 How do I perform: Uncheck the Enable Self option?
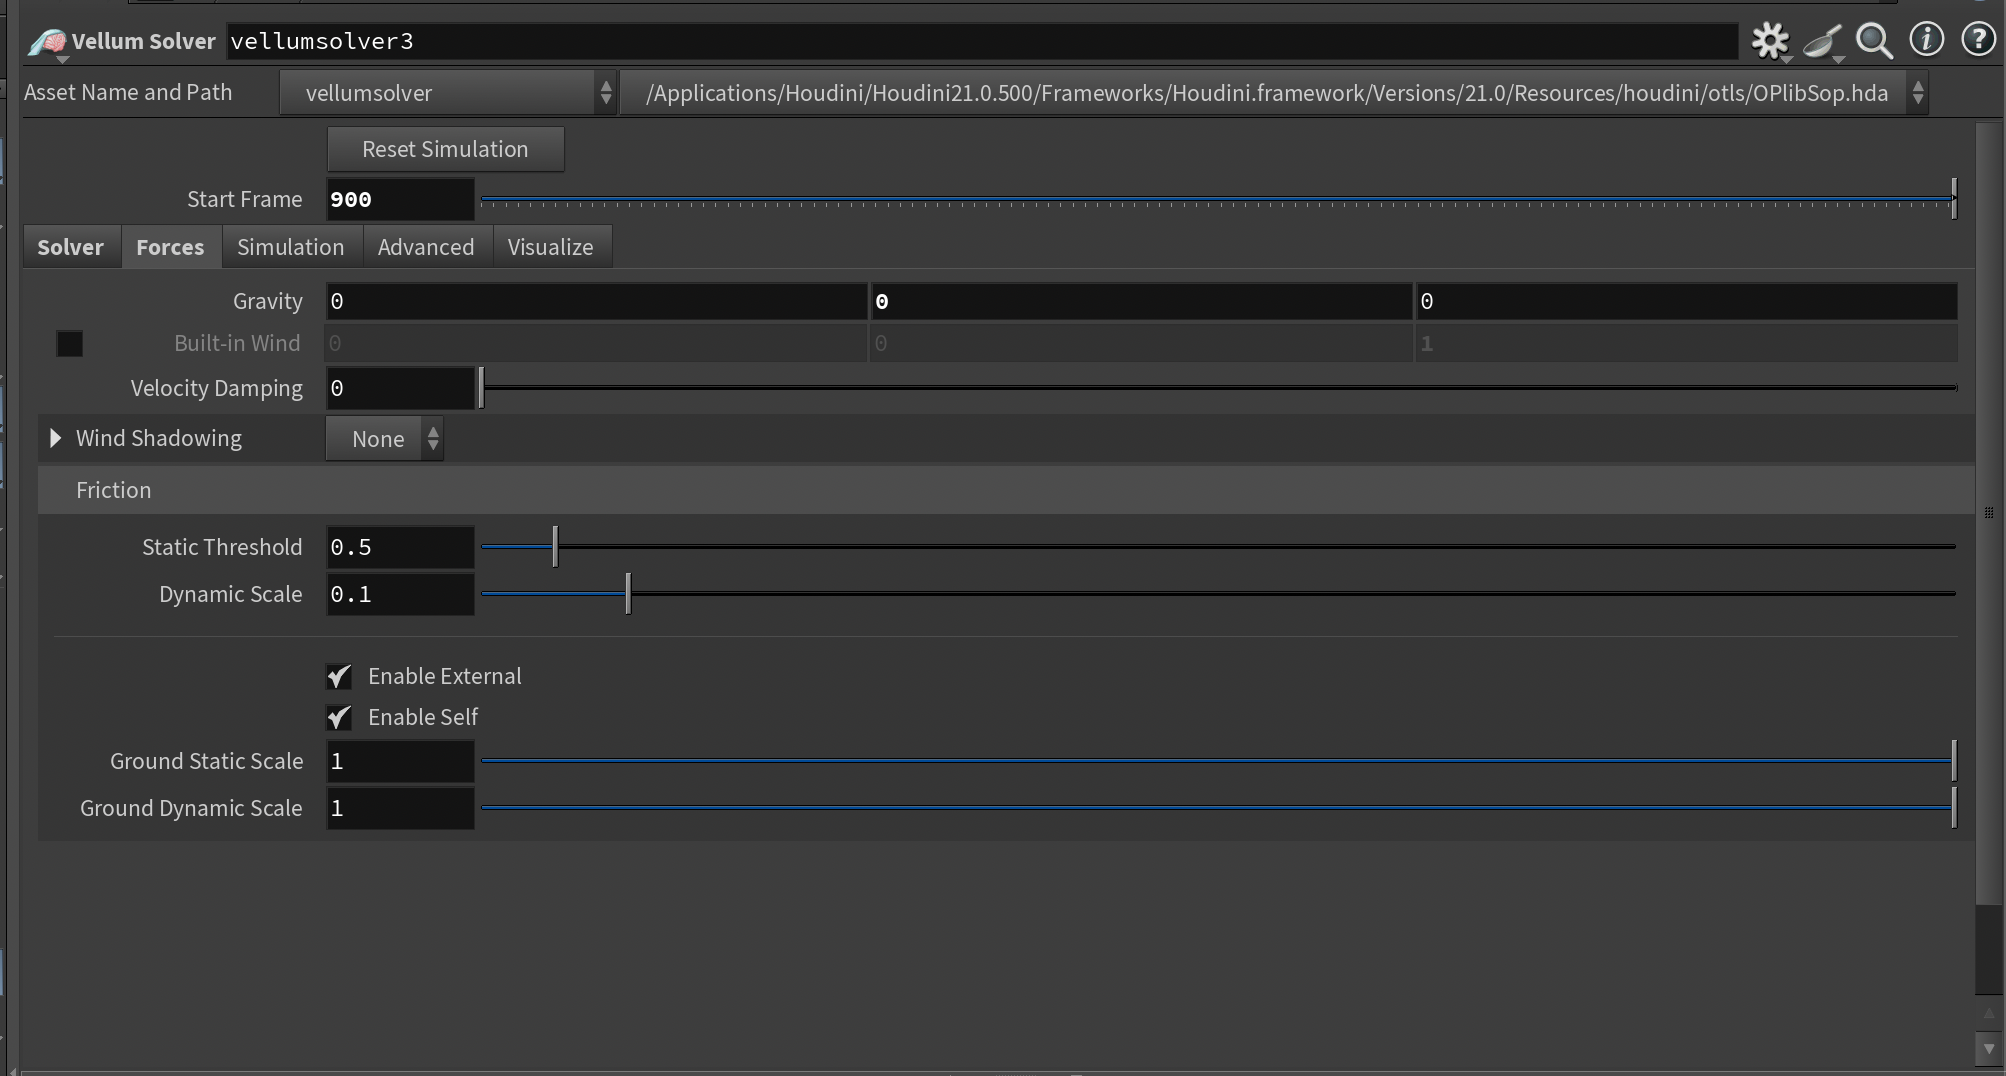coord(339,718)
